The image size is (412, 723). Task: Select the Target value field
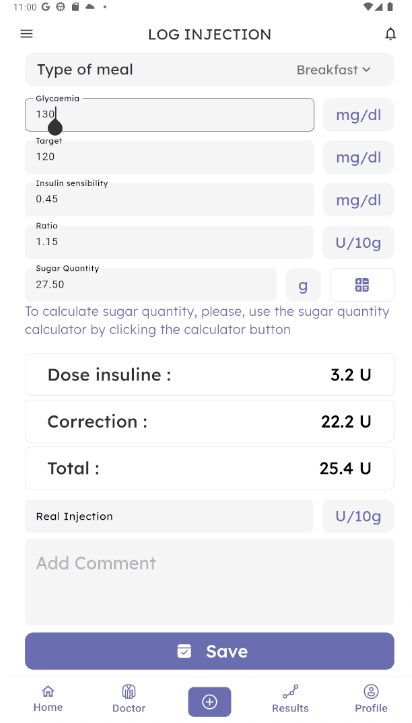pos(170,157)
